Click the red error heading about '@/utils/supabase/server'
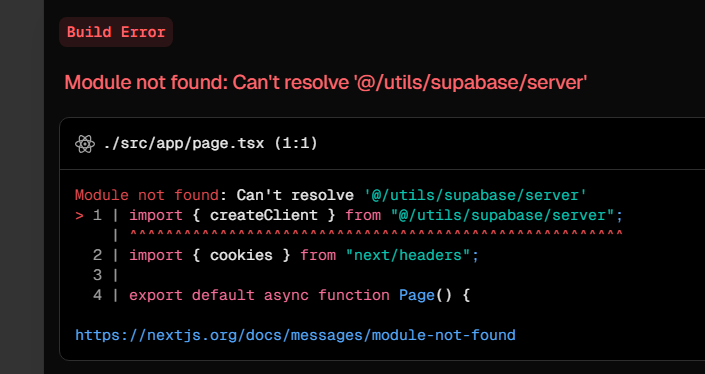 tap(326, 83)
